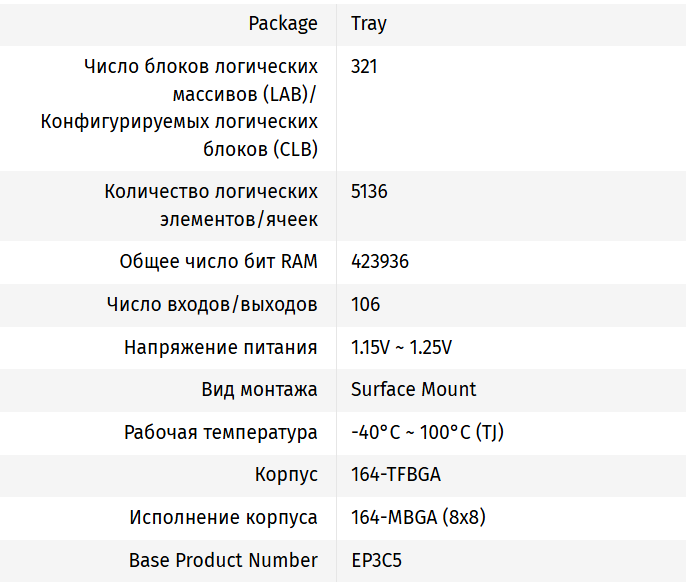Viewport: 686px width, 586px height.
Task: Click the "Вид монтажа" label
Action: pos(259,389)
